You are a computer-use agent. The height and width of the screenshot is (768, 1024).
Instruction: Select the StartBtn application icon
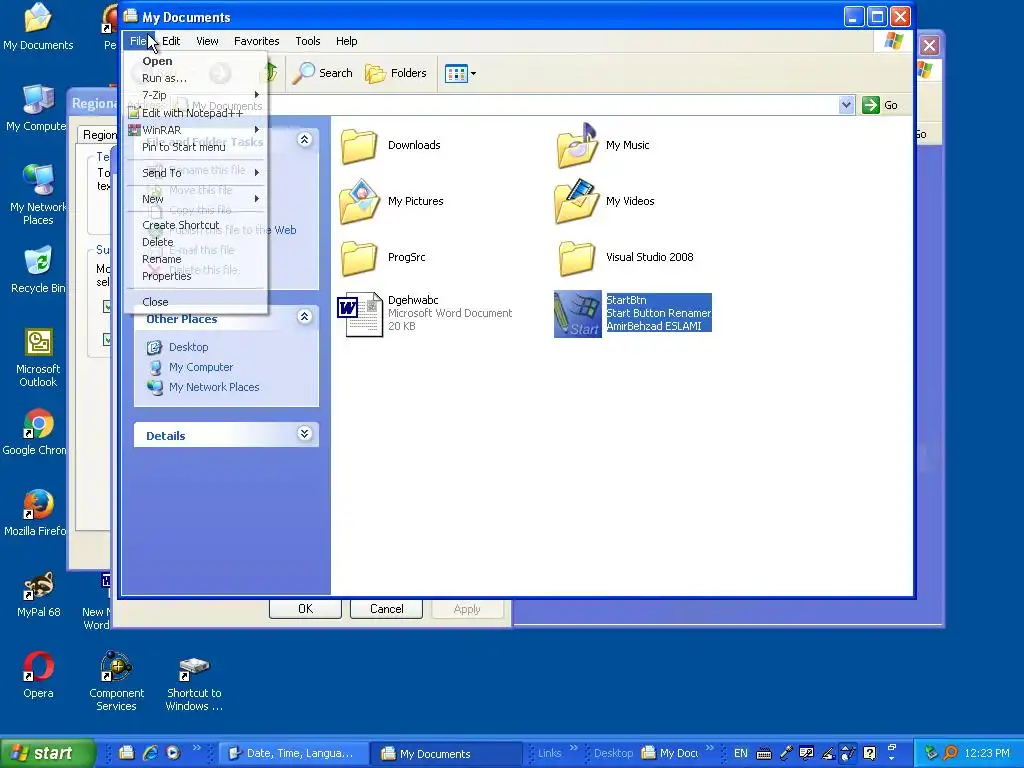[x=577, y=314]
